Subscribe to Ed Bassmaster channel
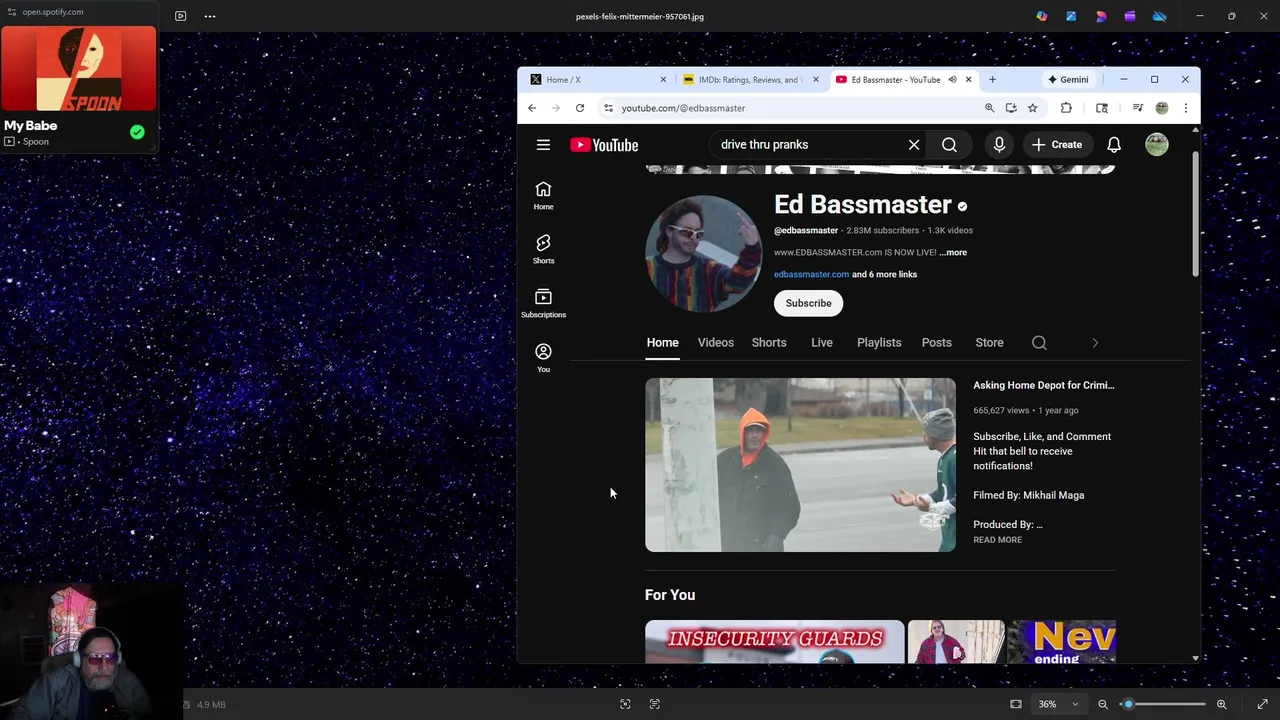The height and width of the screenshot is (720, 1280). (808, 303)
